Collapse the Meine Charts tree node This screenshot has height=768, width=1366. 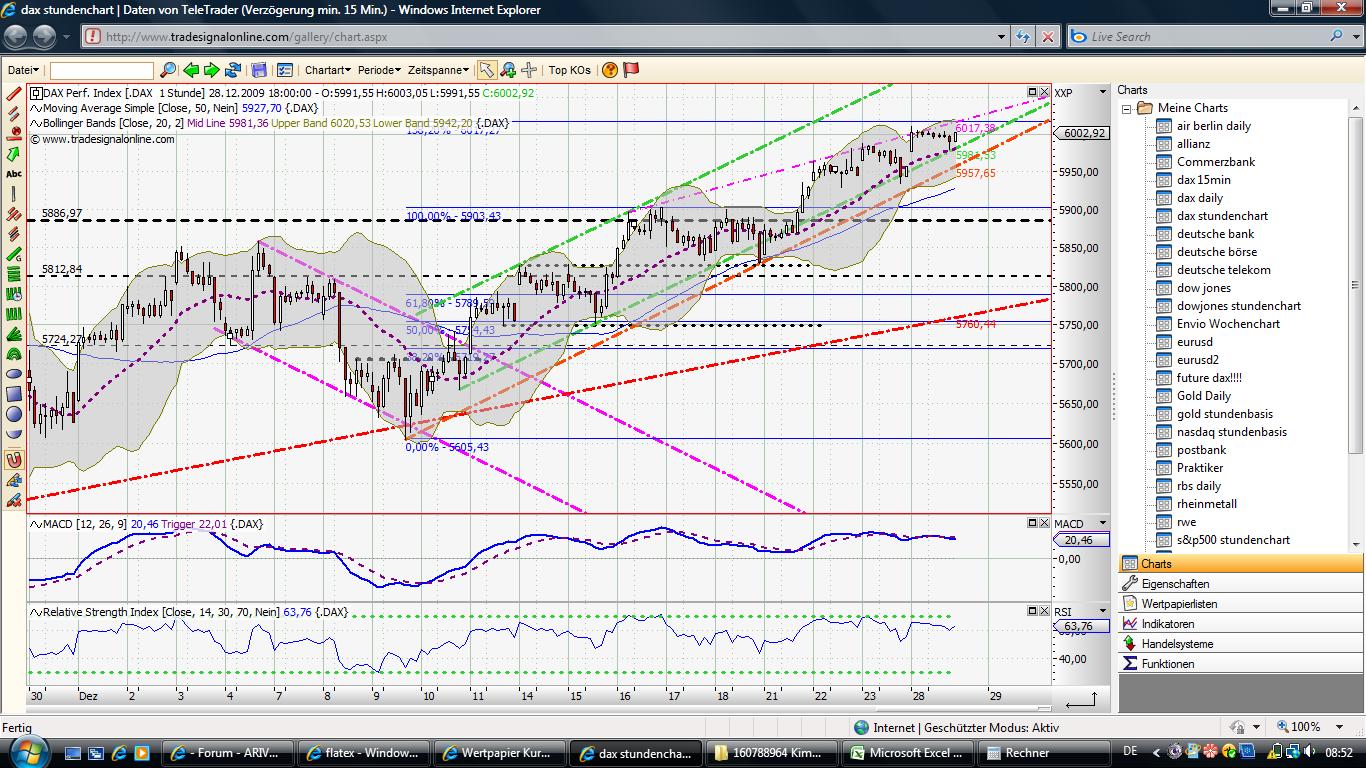point(1126,108)
